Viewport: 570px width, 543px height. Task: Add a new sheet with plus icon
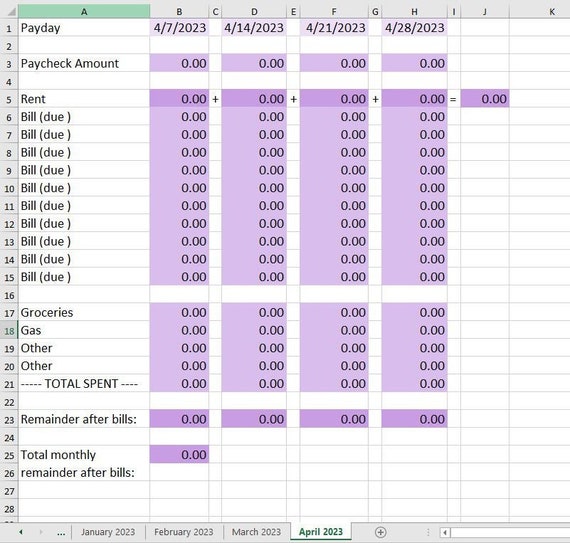click(380, 532)
